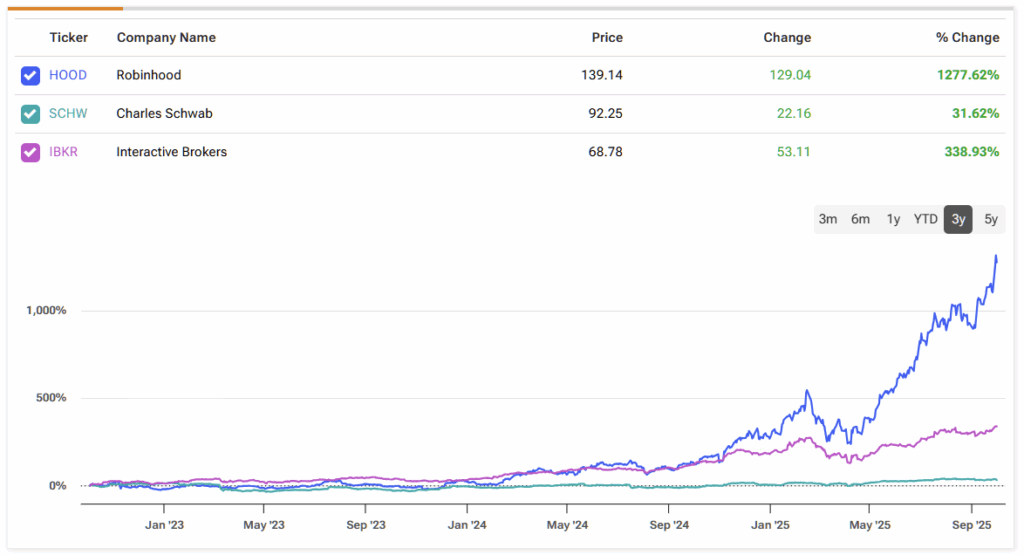Click the Robinhood company name

click(149, 75)
